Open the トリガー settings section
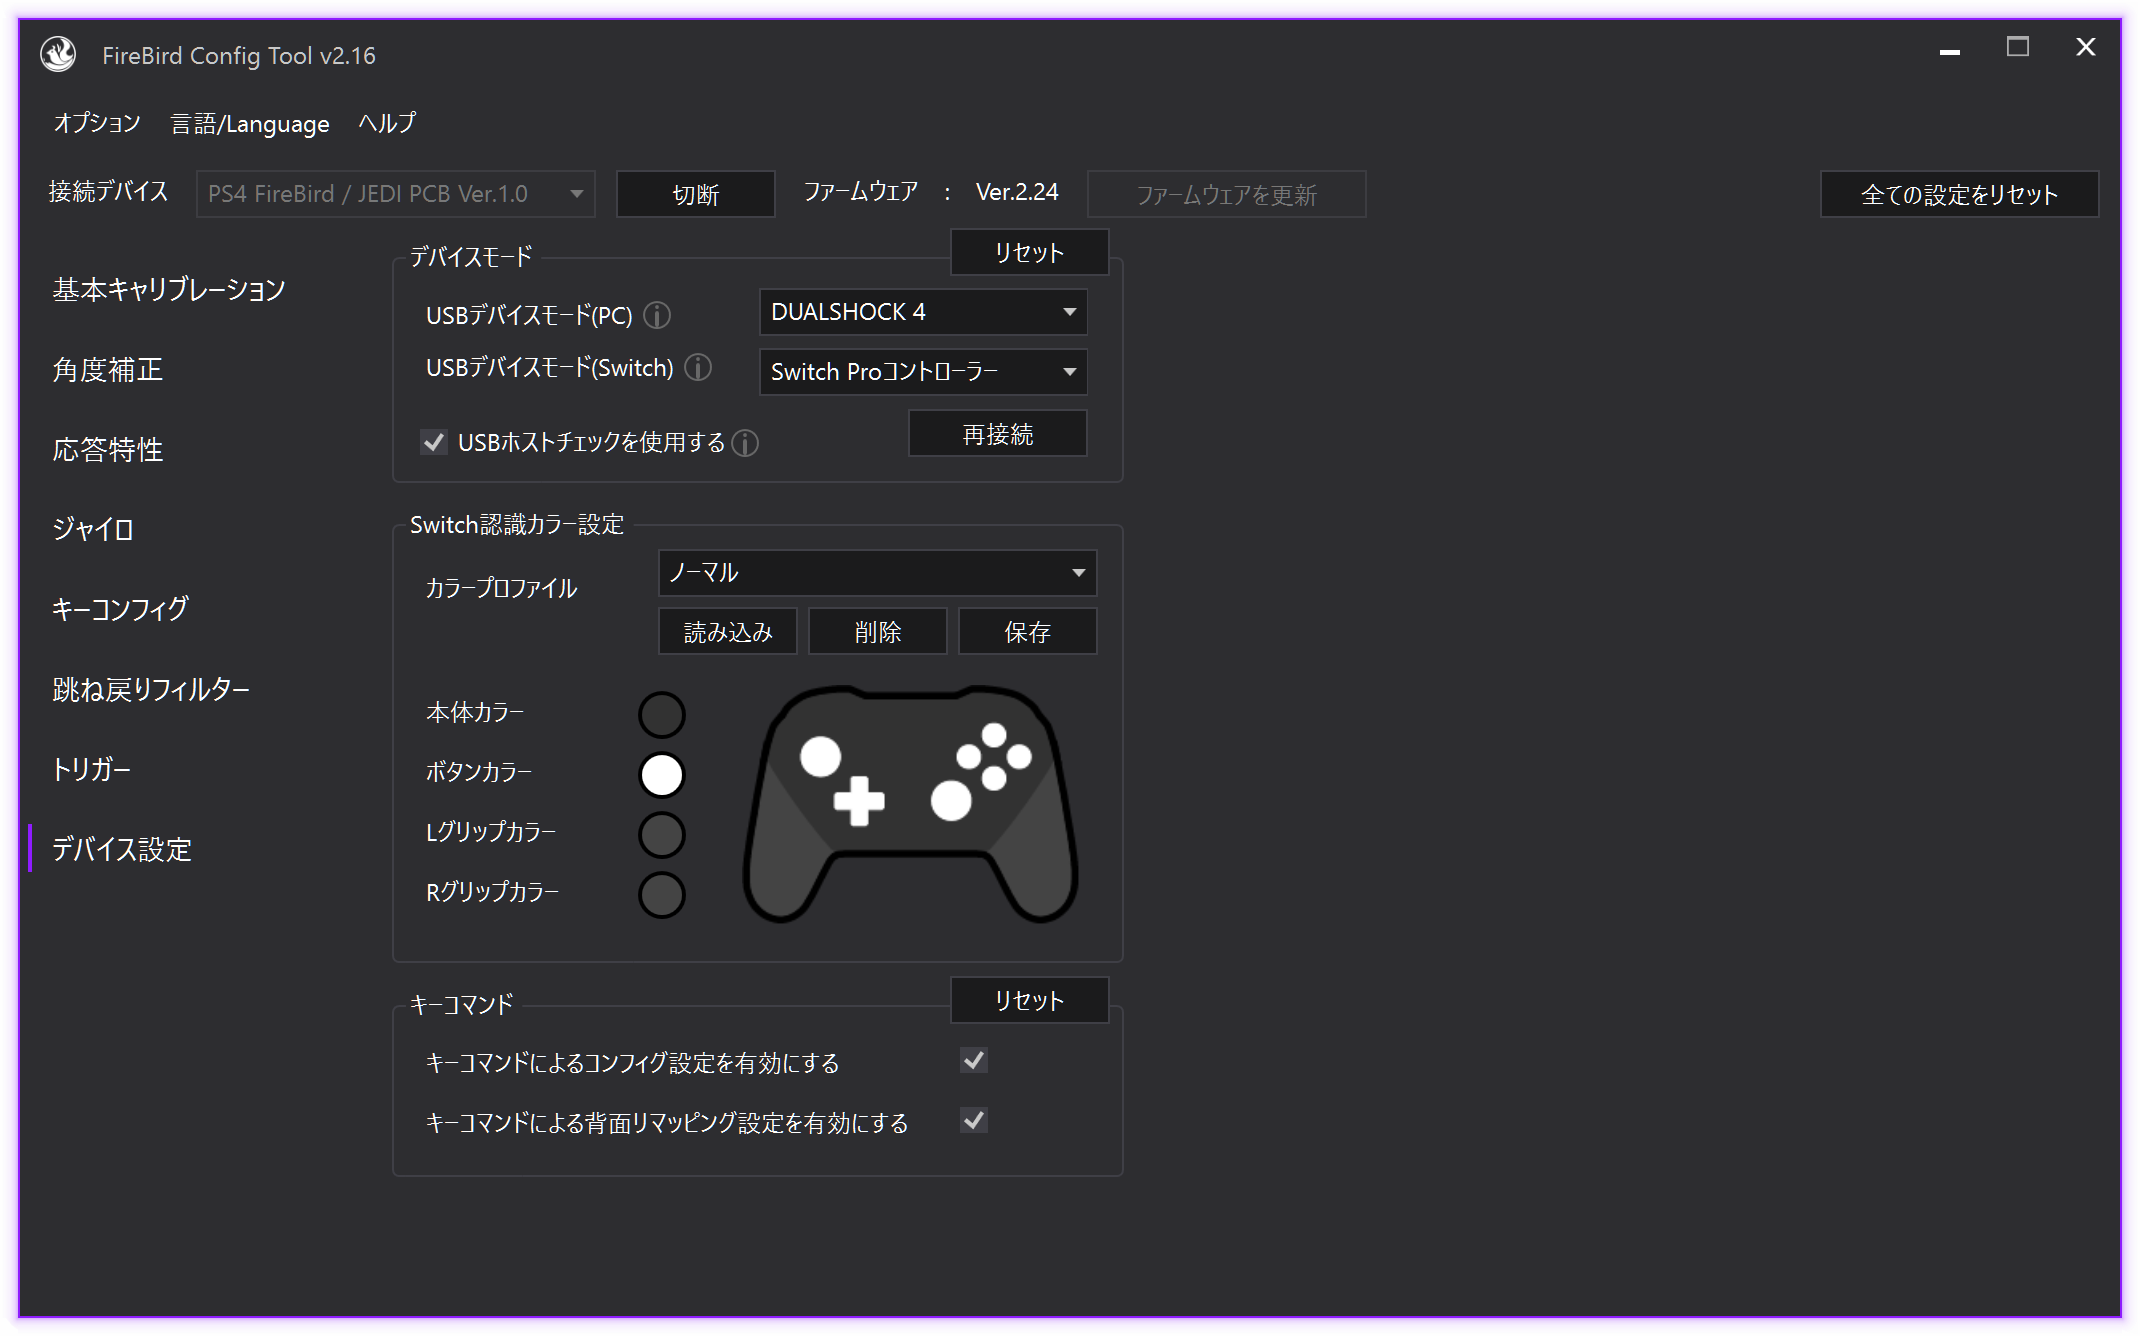Image resolution: width=2140 pixels, height=1336 pixels. click(x=93, y=769)
